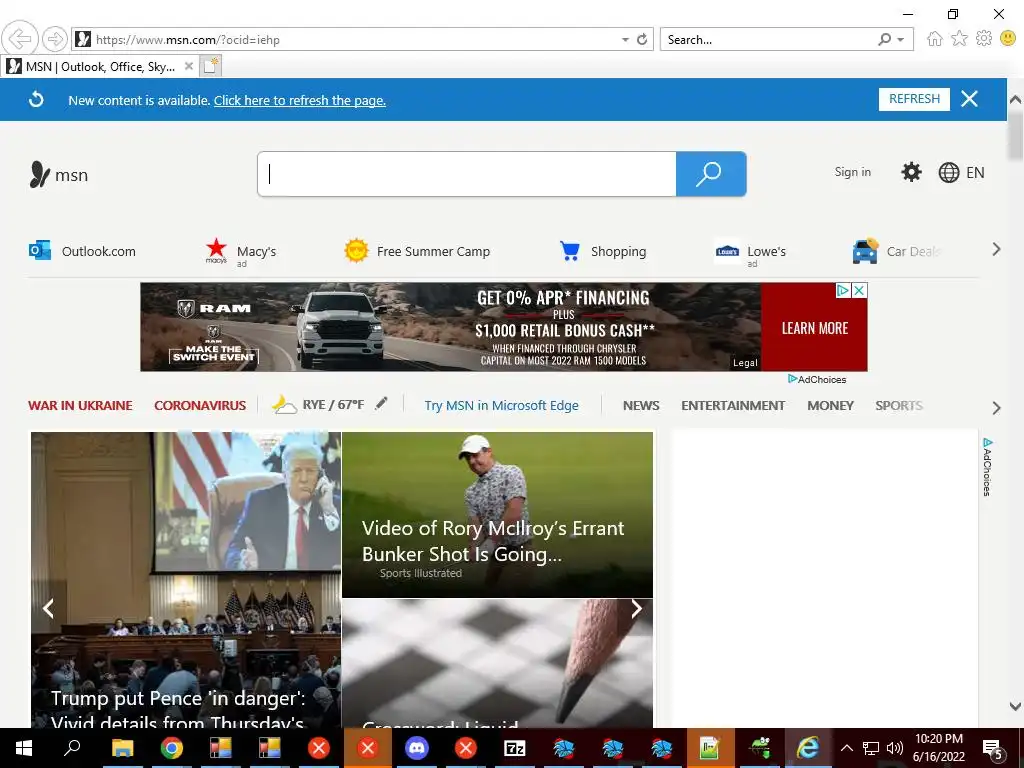The height and width of the screenshot is (768, 1024).
Task: Show hidden system tray icons chevron
Action: coord(846,748)
